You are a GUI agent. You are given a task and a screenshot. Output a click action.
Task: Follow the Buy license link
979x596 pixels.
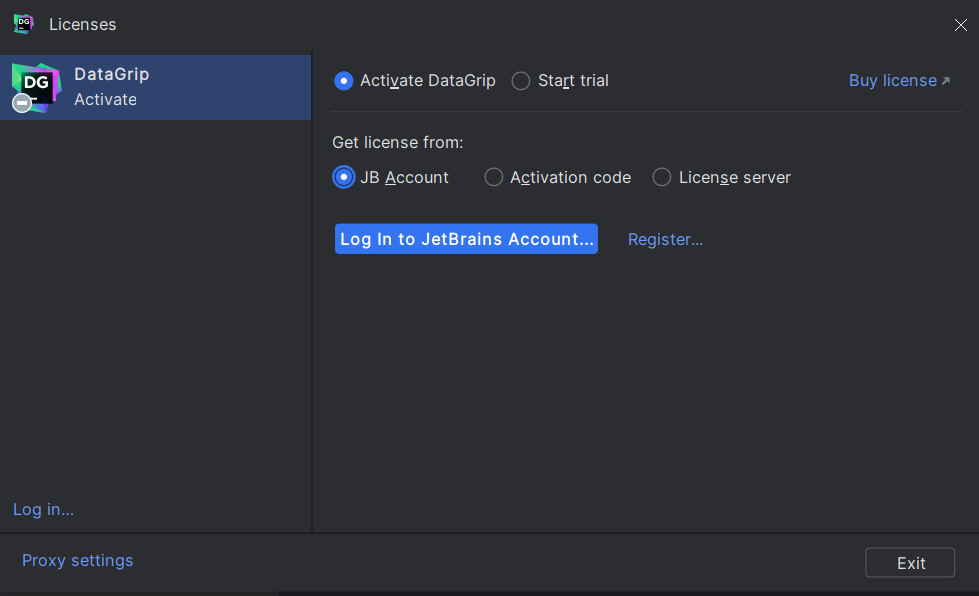click(x=892, y=81)
